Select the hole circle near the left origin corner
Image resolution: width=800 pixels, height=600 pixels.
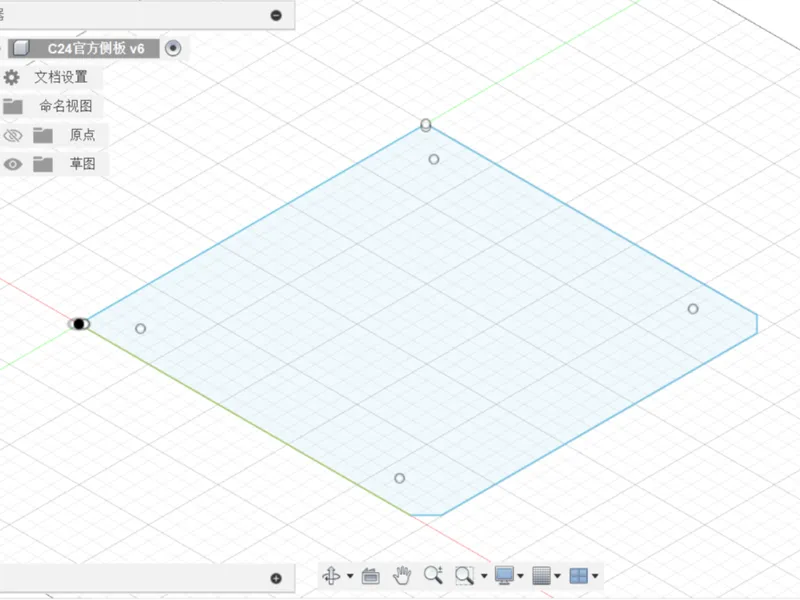tap(140, 329)
